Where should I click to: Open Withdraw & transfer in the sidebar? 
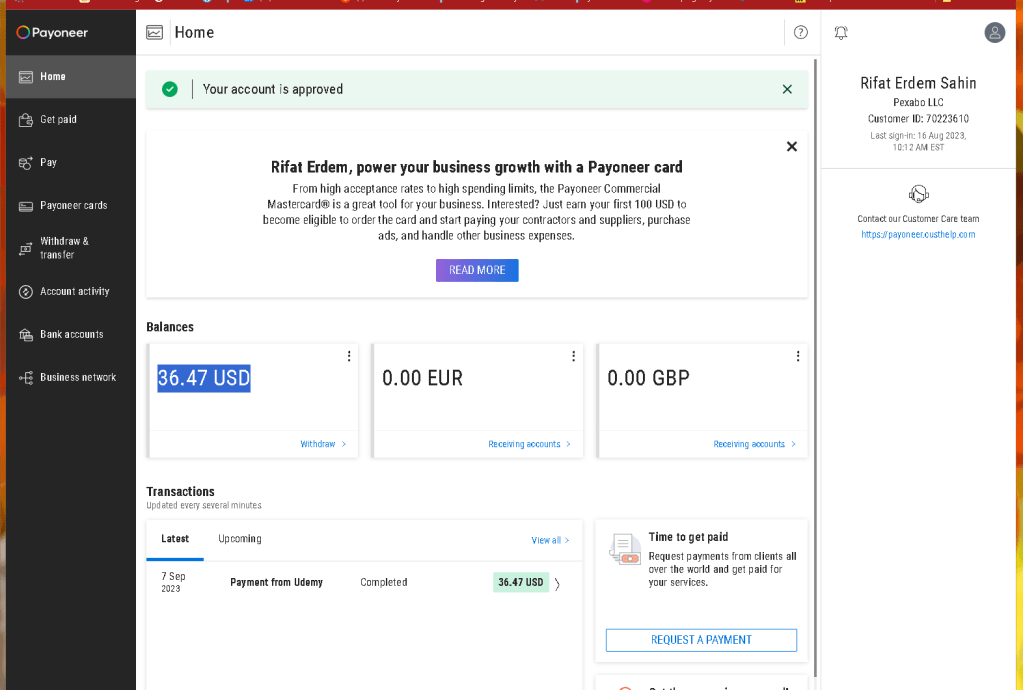(x=70, y=248)
